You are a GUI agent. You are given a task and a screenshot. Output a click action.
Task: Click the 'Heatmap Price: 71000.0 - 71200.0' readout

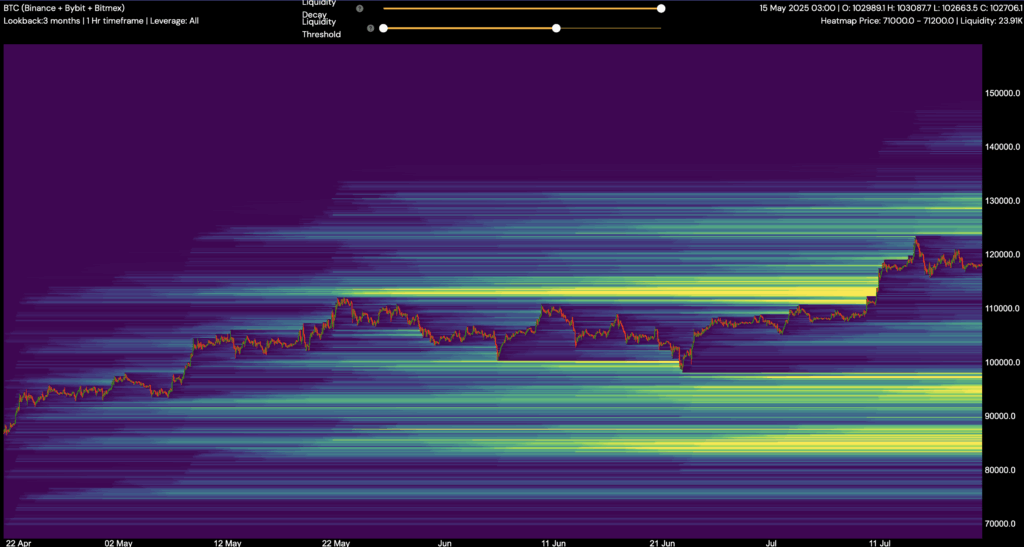tap(919, 21)
